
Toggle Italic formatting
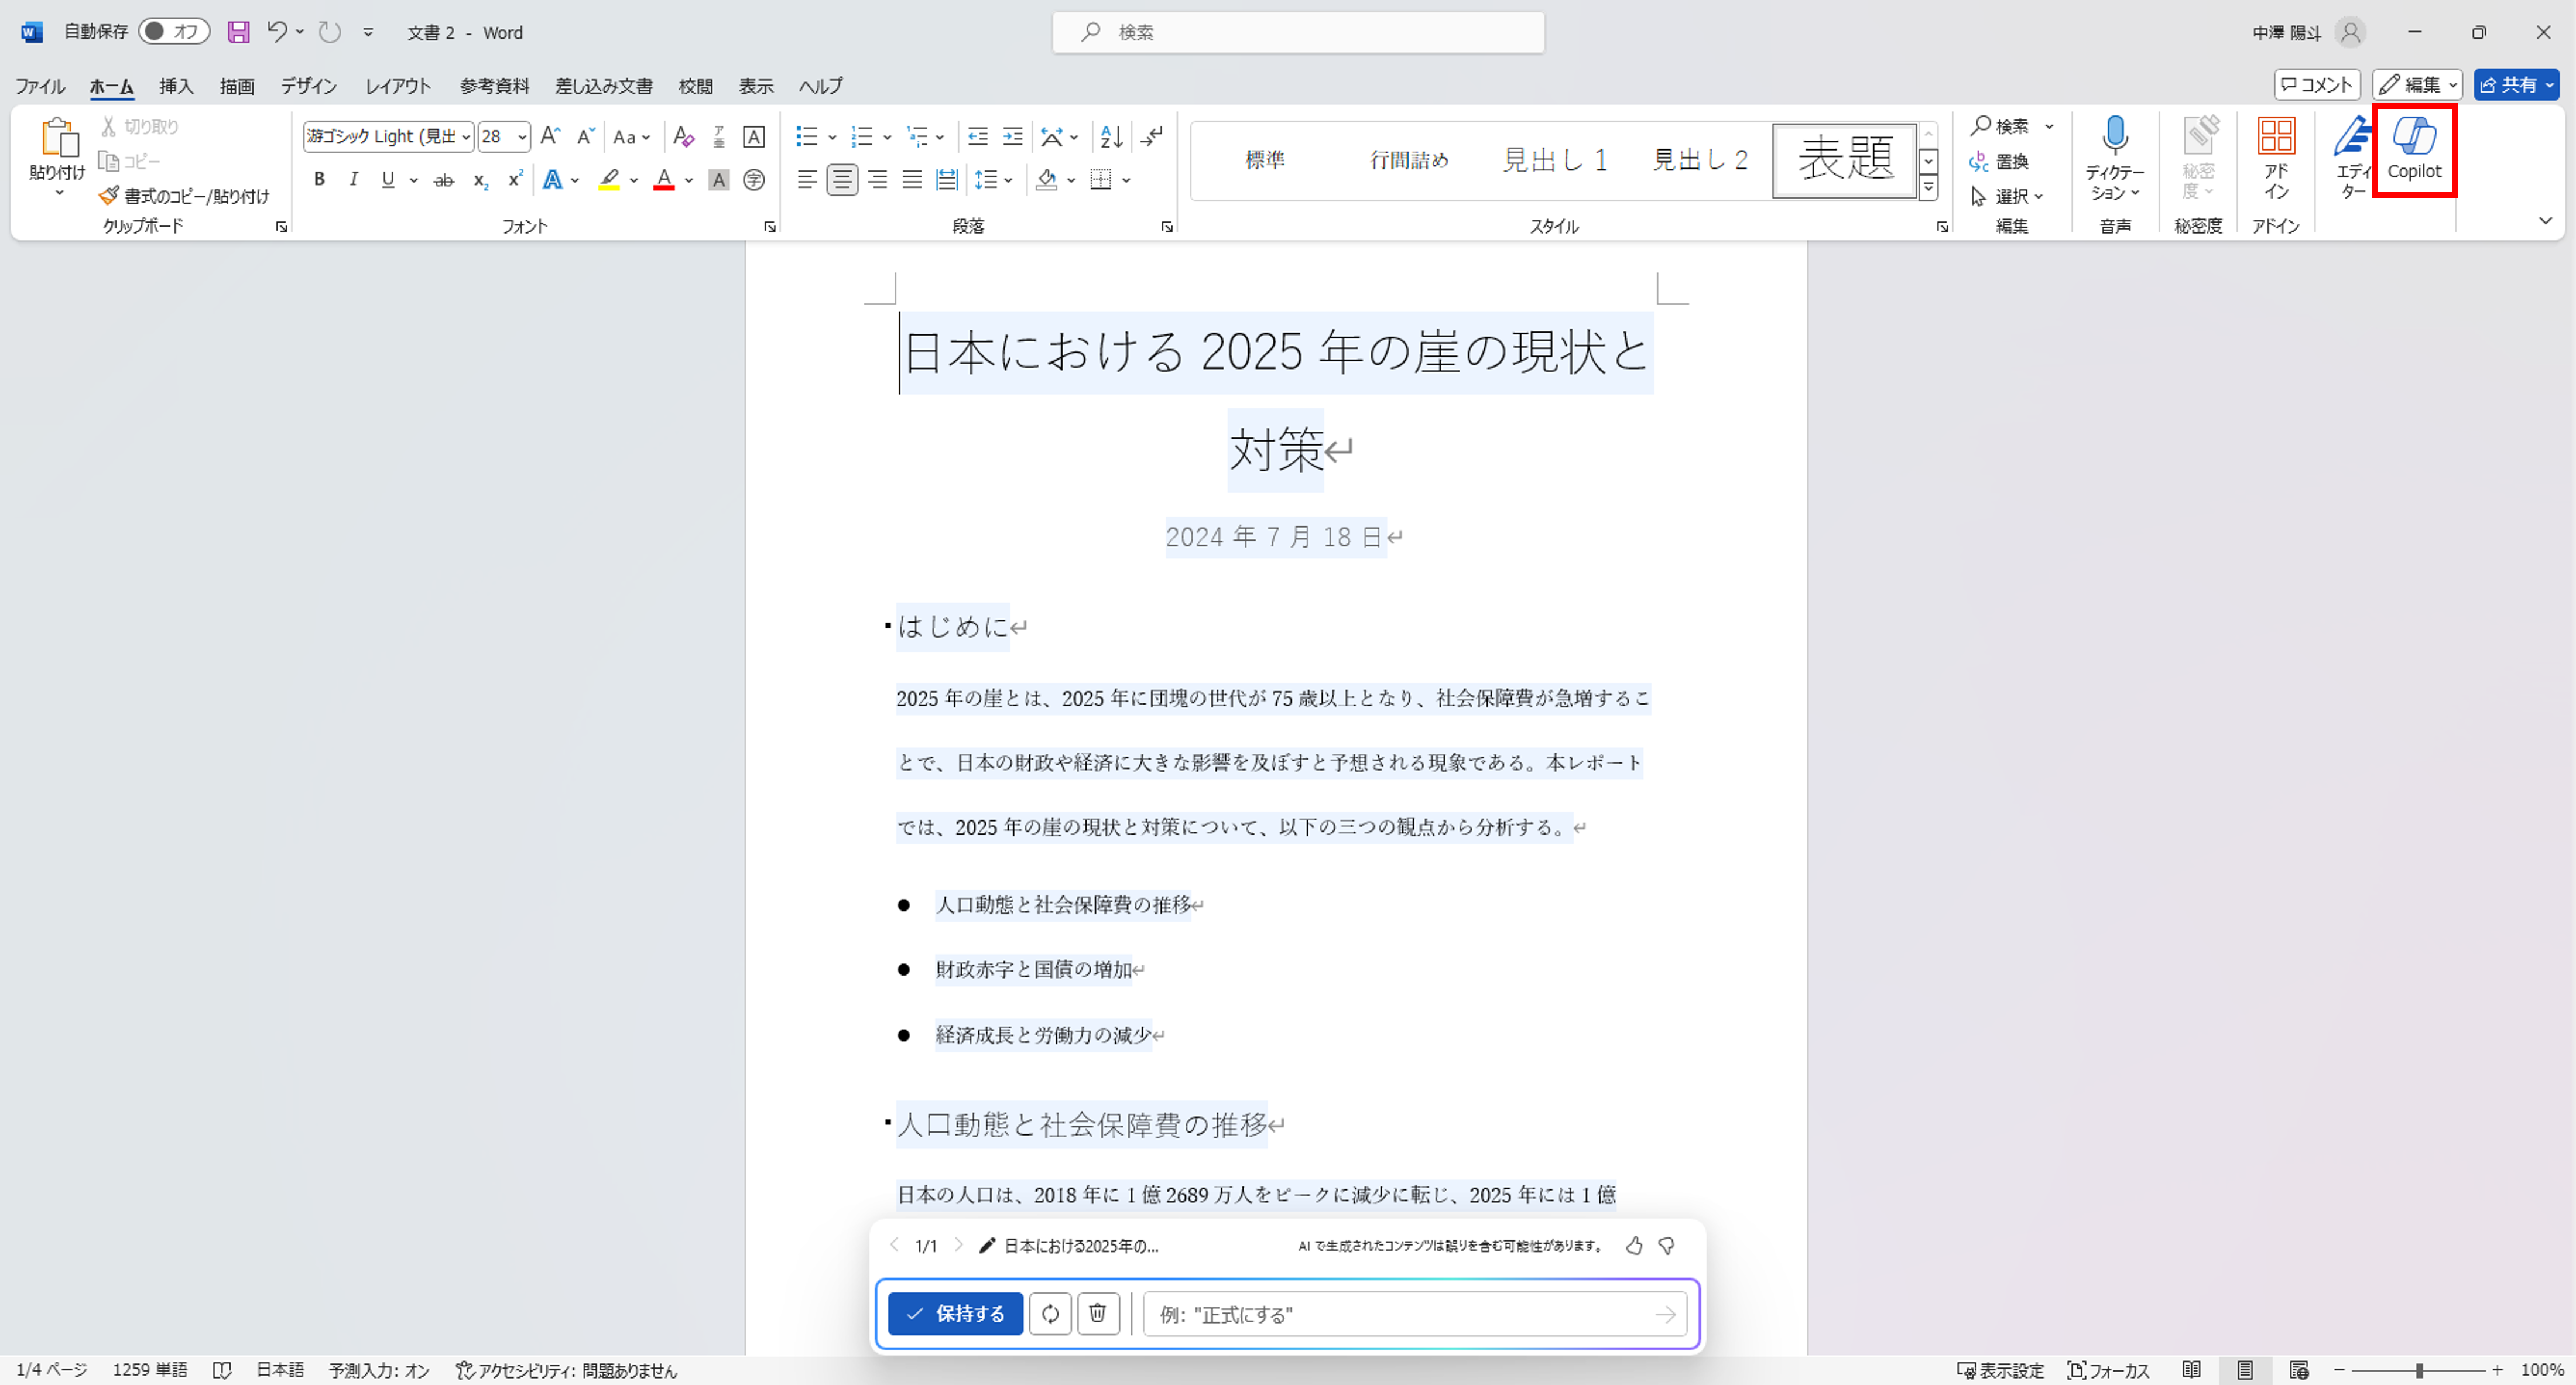(353, 180)
